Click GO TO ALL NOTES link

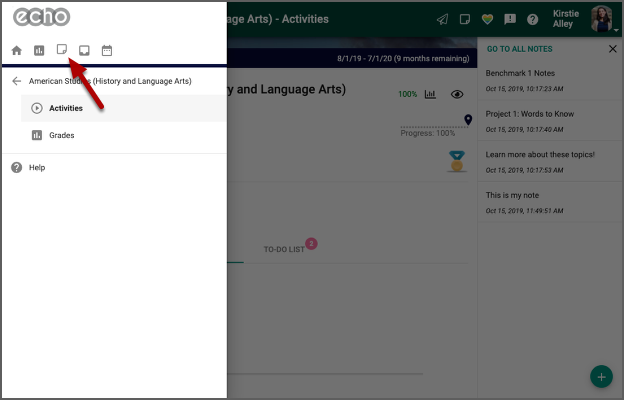pyautogui.click(x=519, y=49)
